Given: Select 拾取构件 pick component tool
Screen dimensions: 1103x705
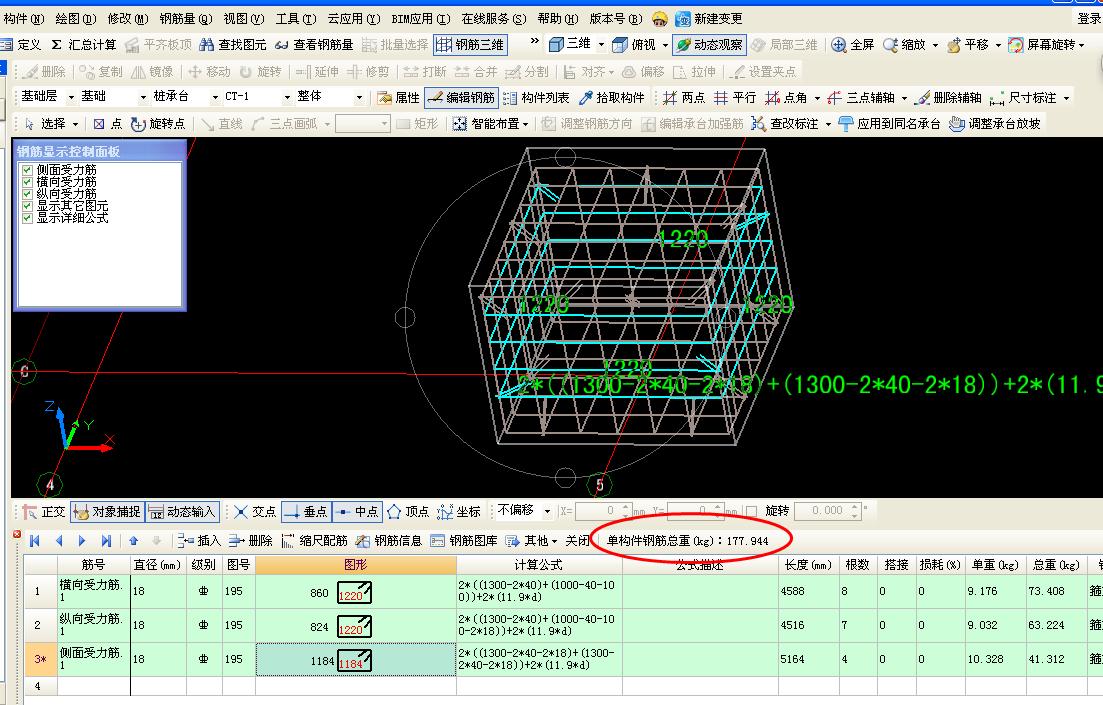Looking at the screenshot, I should click(x=611, y=98).
